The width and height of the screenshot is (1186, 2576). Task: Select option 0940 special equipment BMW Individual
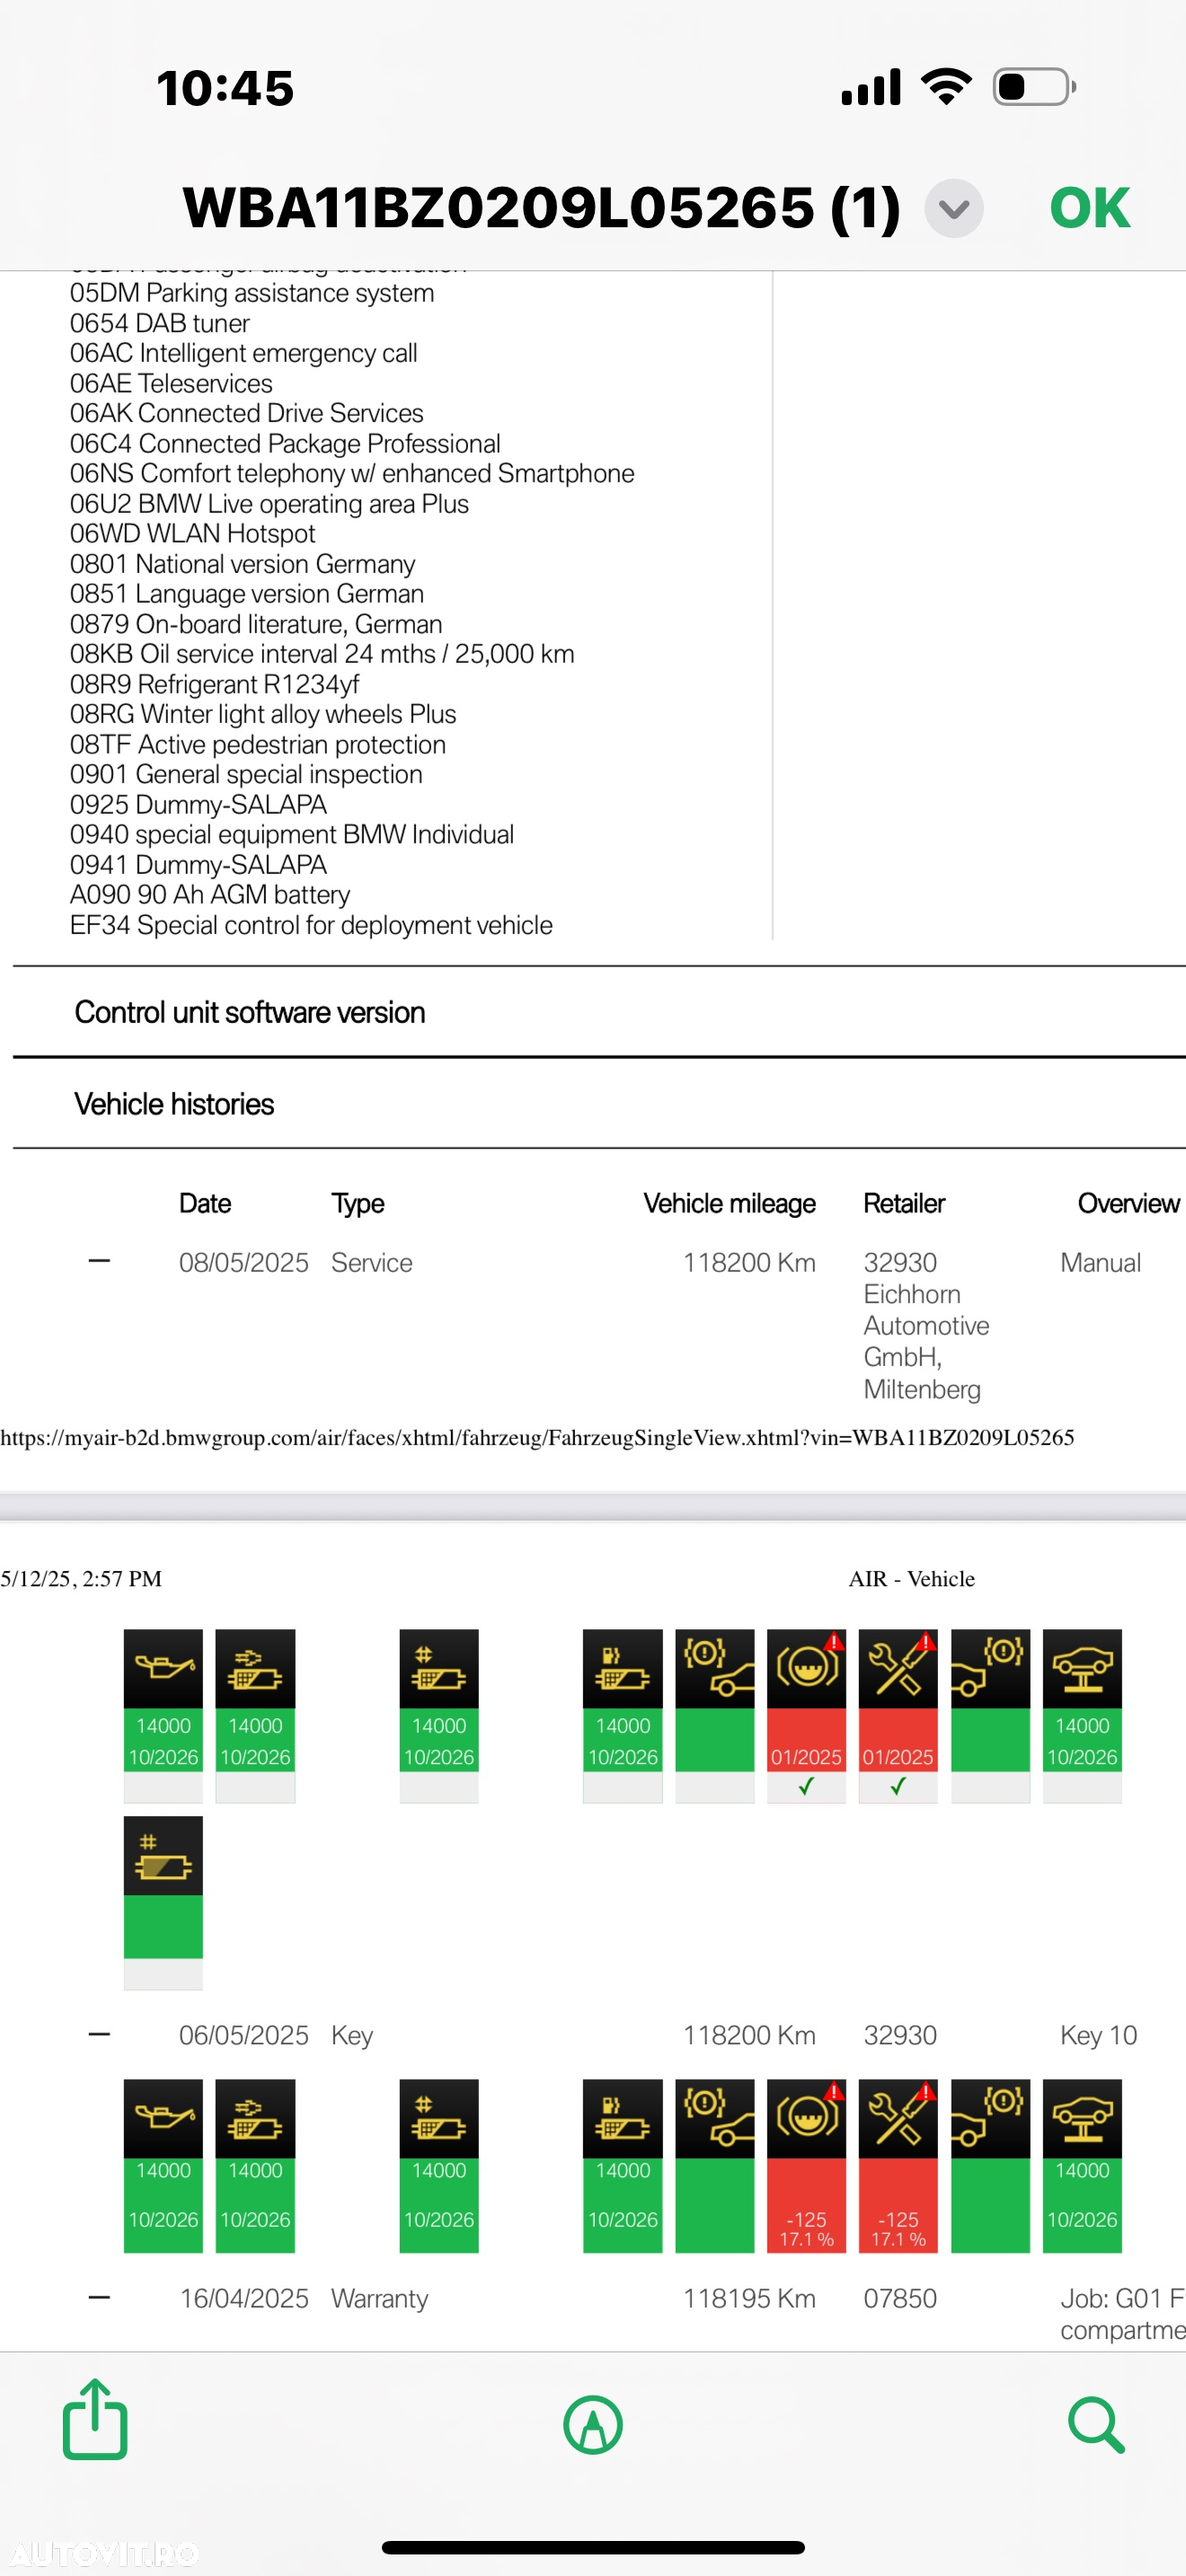(x=292, y=834)
